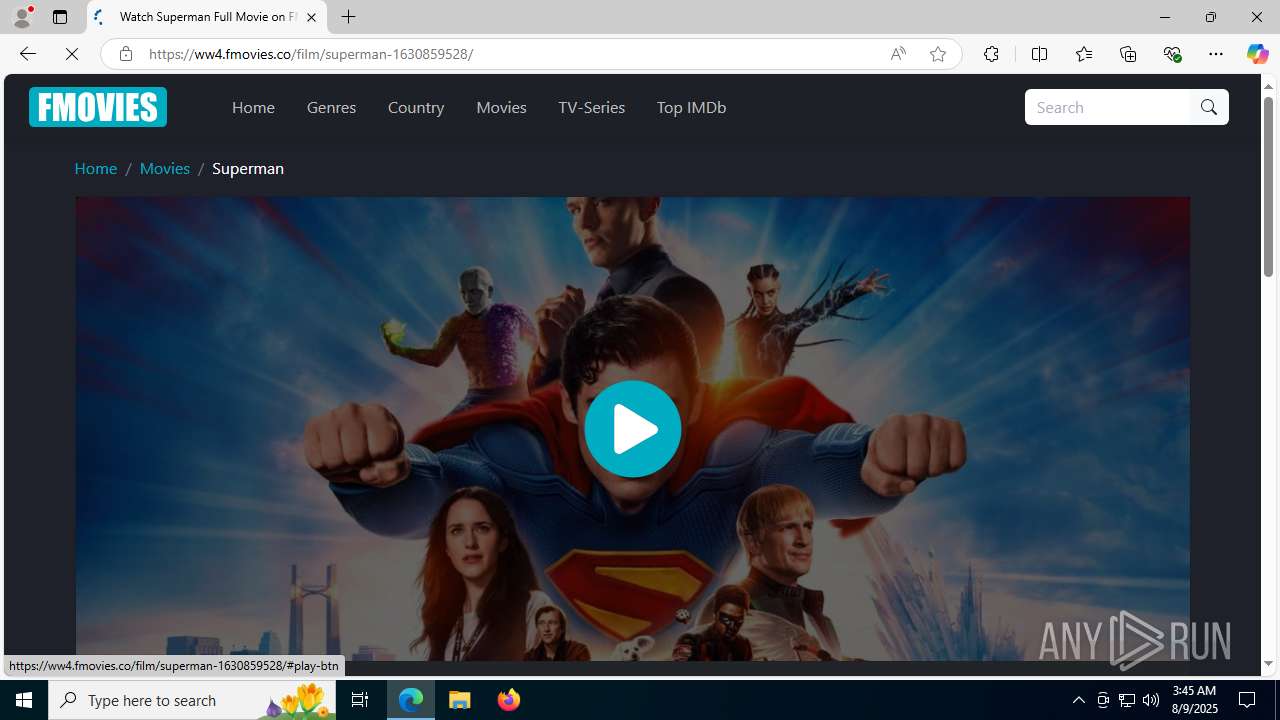Viewport: 1280px width, 720px height.
Task: Open the network tray icon
Action: click(x=1127, y=700)
